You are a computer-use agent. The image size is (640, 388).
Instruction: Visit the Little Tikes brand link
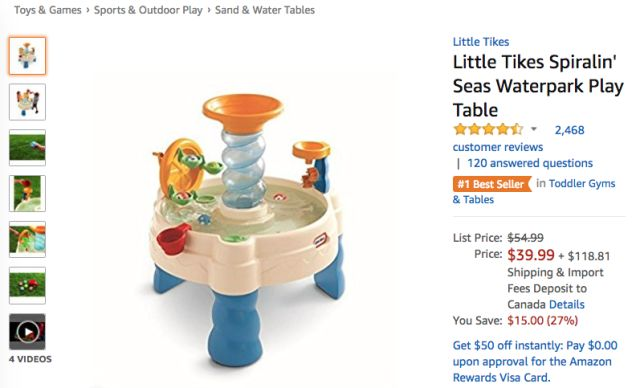(481, 42)
